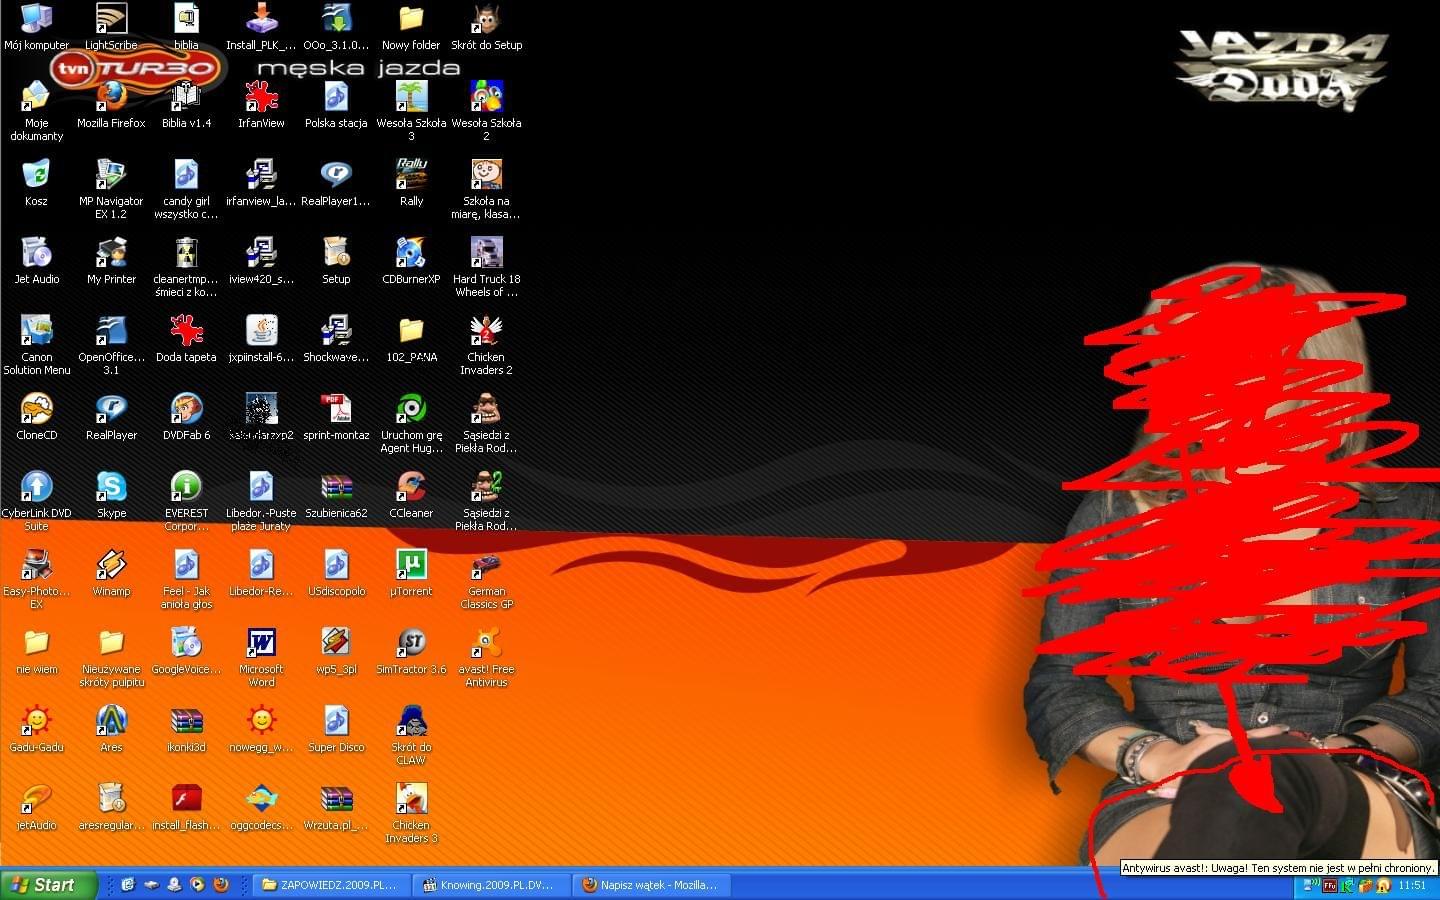Open the Kosz recycle bin
The height and width of the screenshot is (900, 1440).
tap(36, 175)
